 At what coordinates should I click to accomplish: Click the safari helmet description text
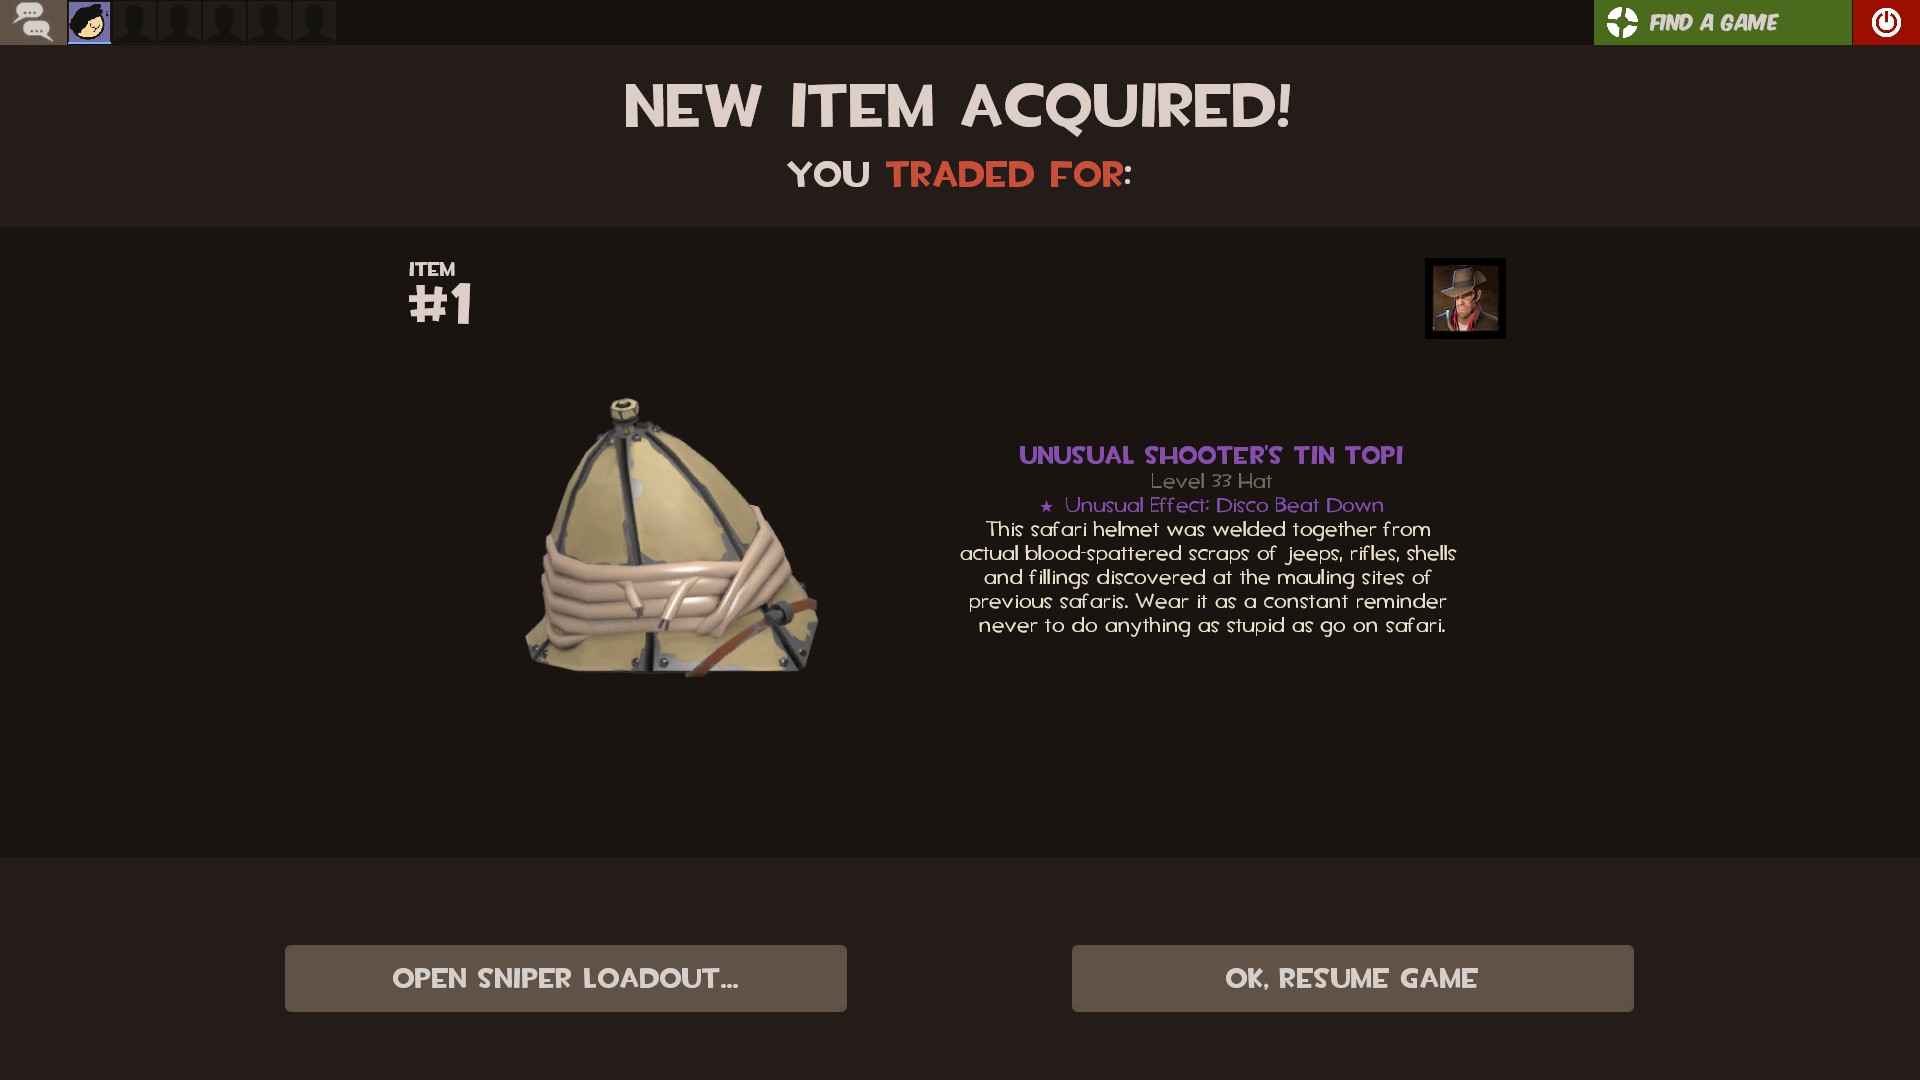click(1209, 577)
